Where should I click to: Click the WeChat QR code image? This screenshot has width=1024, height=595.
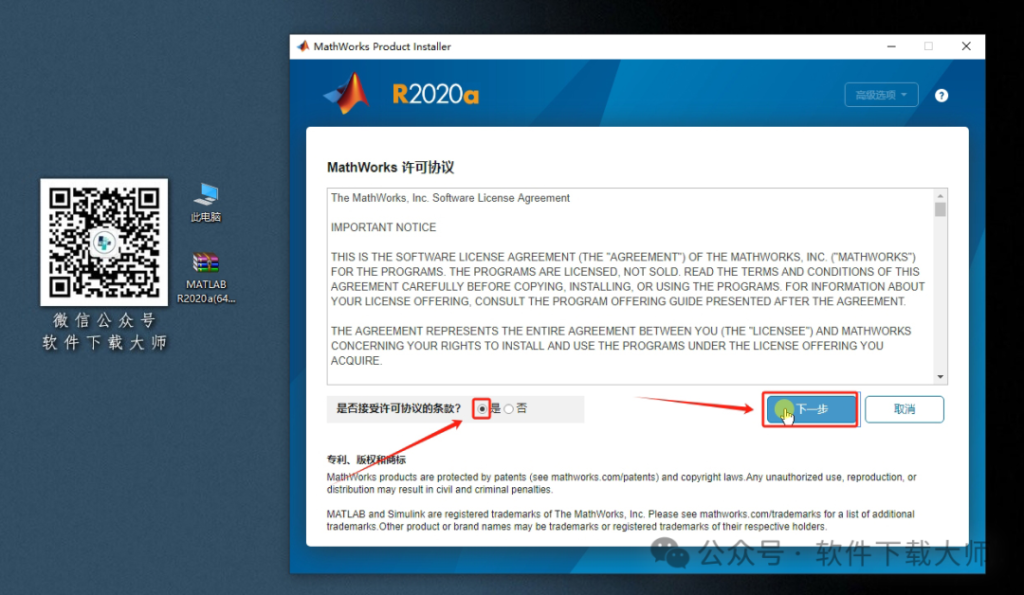click(103, 240)
